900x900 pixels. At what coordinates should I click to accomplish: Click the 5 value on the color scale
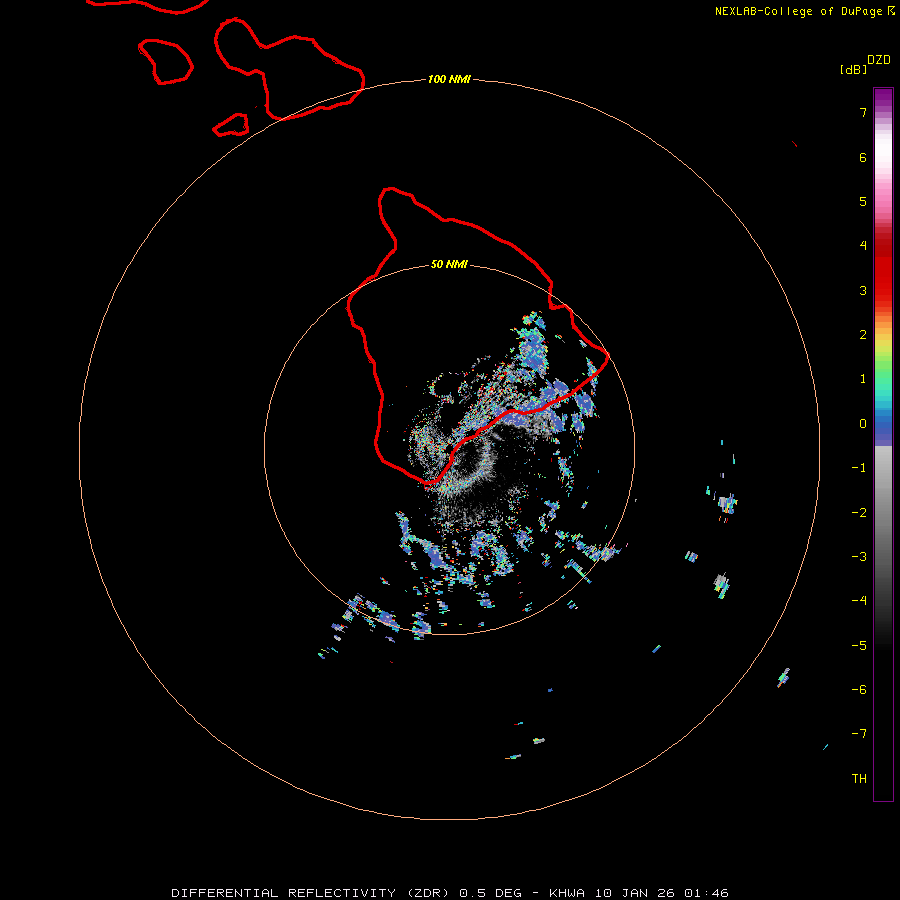tap(863, 201)
